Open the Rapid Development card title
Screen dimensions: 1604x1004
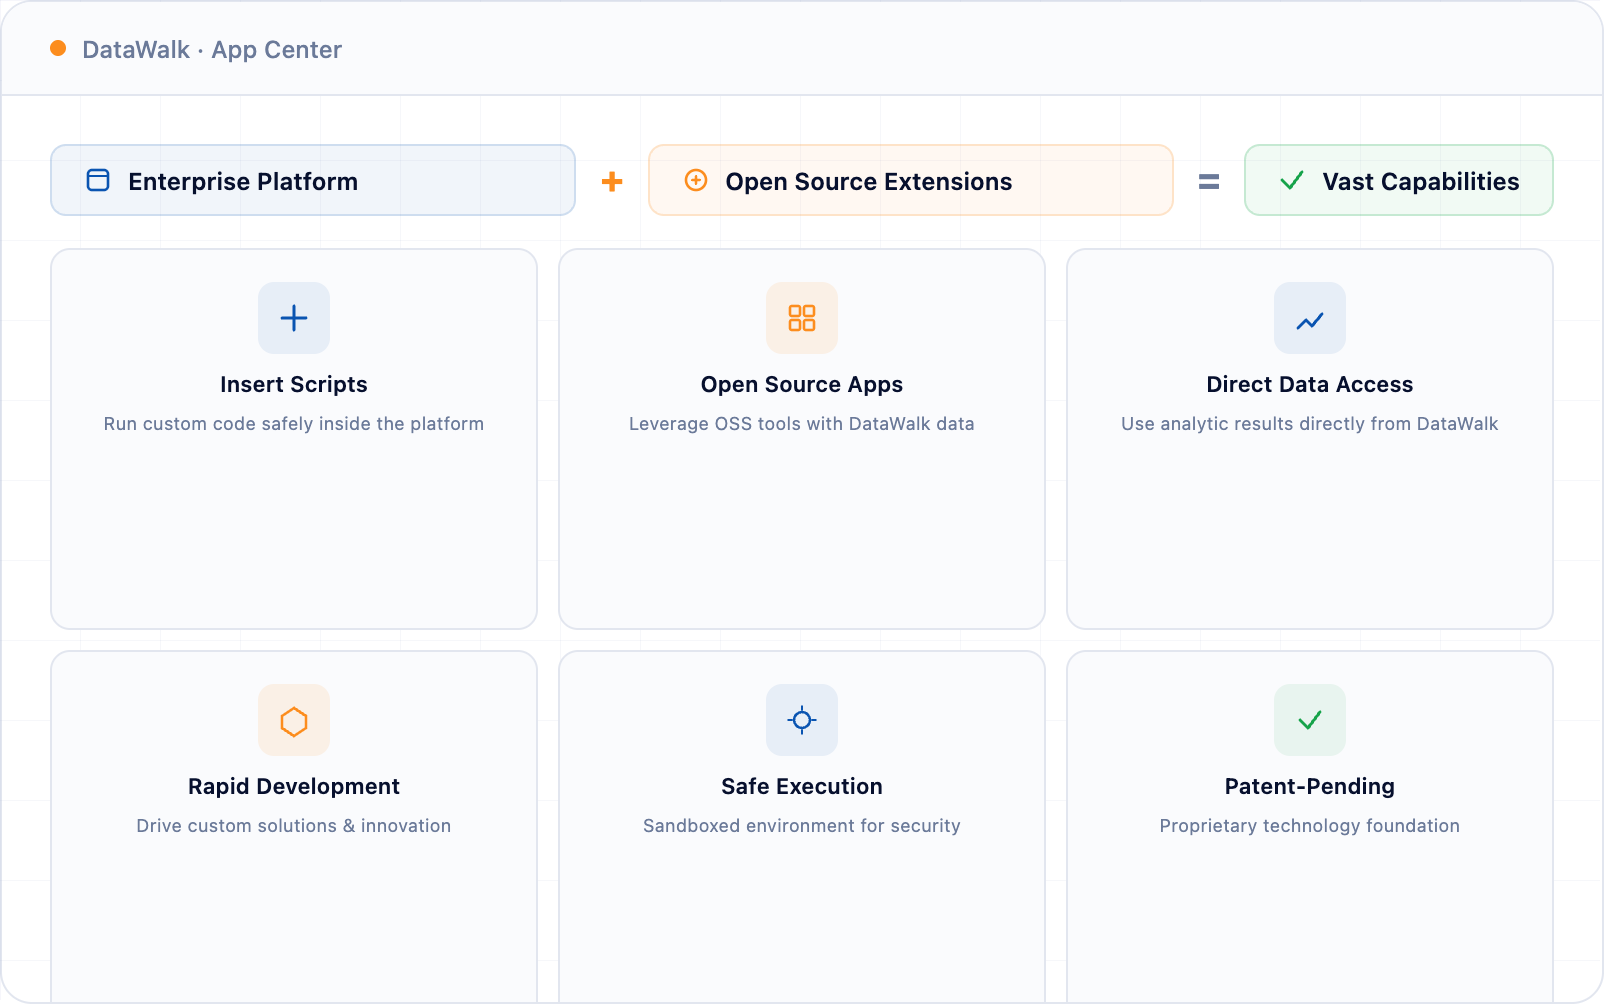[x=294, y=786]
